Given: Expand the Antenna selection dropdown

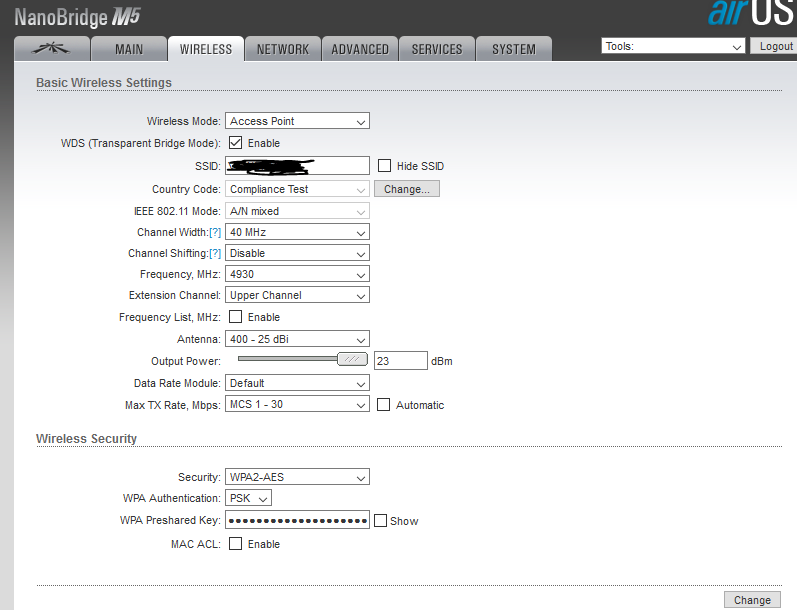Looking at the screenshot, I should pos(297,339).
